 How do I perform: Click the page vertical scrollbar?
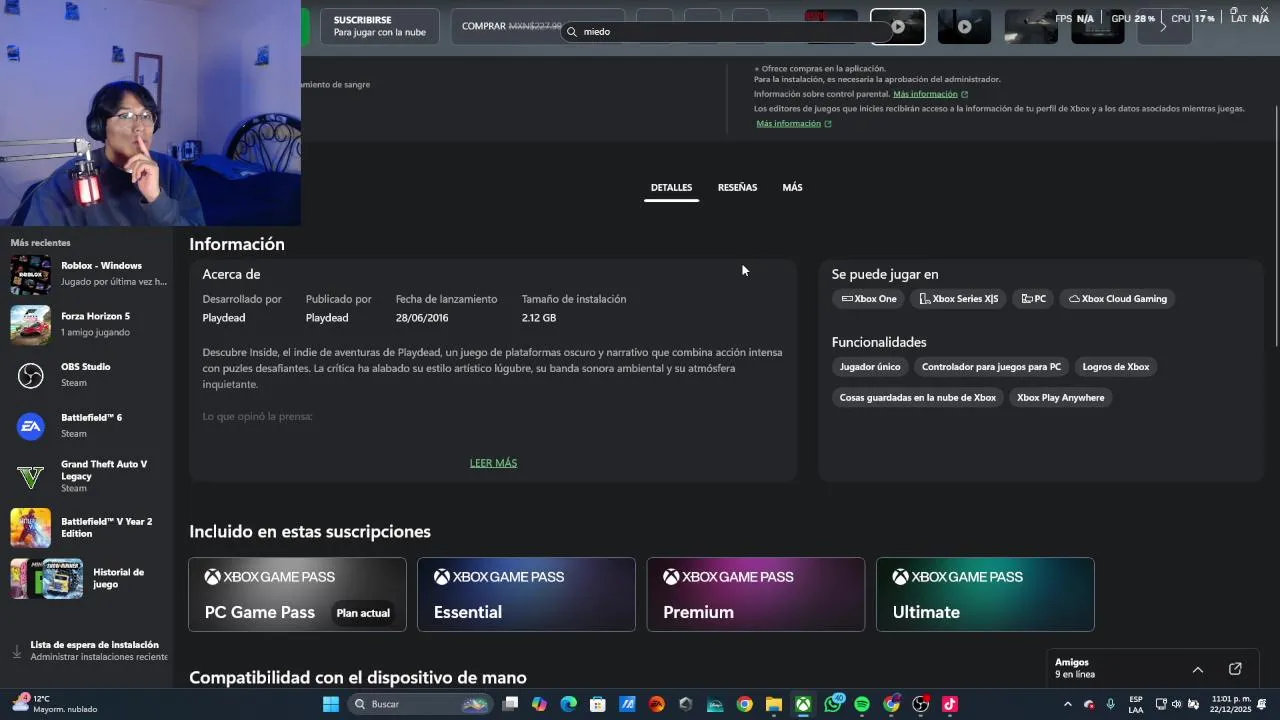pos(1276,224)
